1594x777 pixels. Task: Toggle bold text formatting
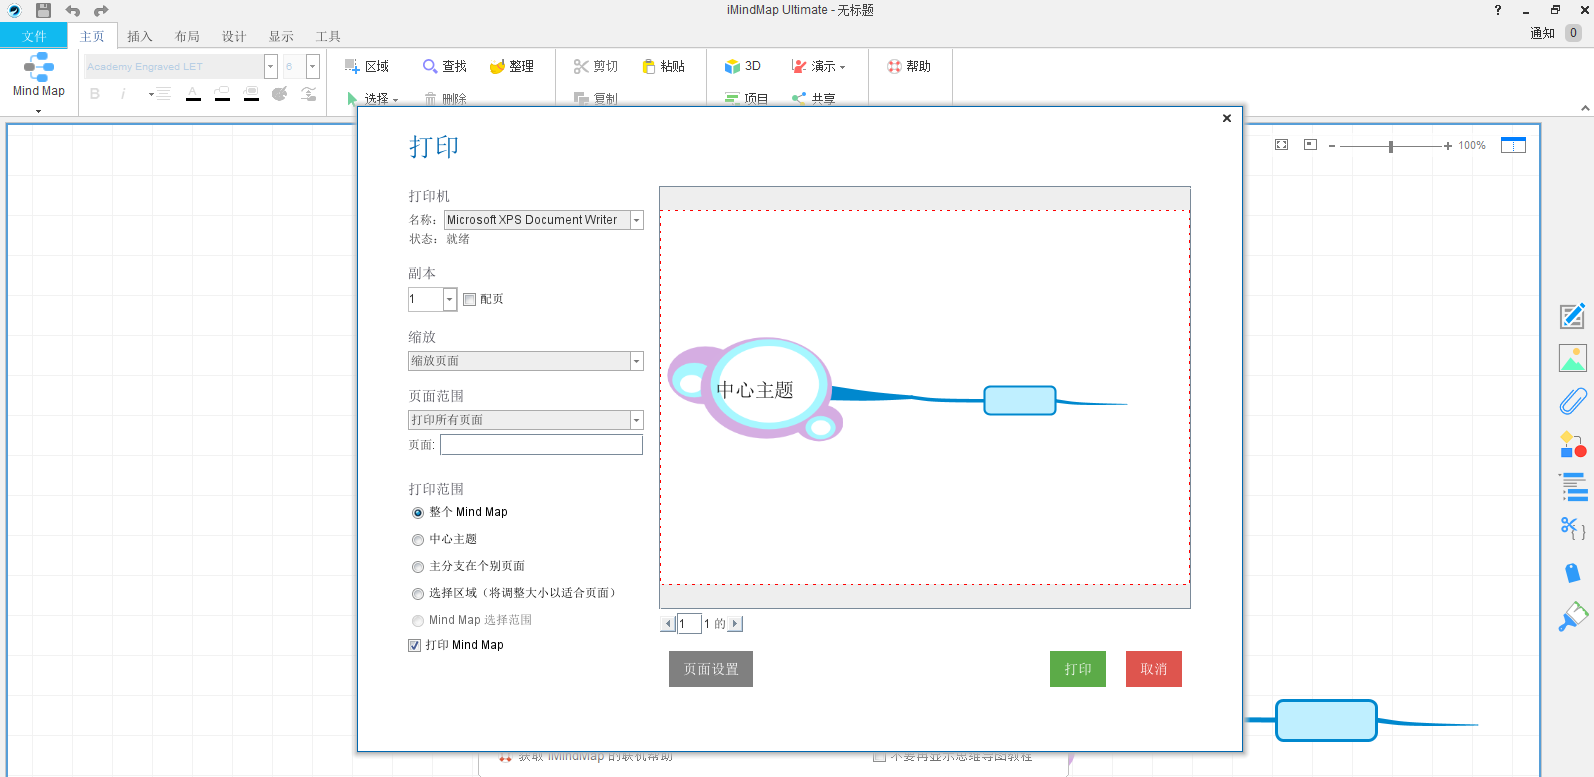click(x=95, y=94)
